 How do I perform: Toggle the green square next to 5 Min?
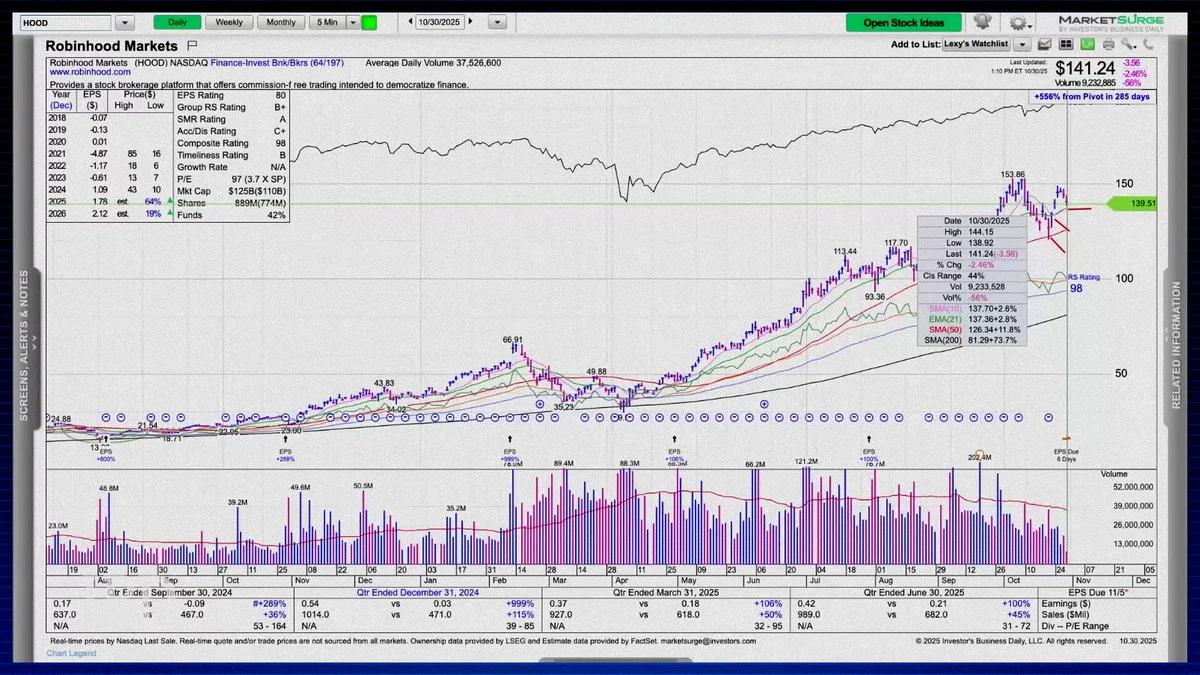pos(369,22)
